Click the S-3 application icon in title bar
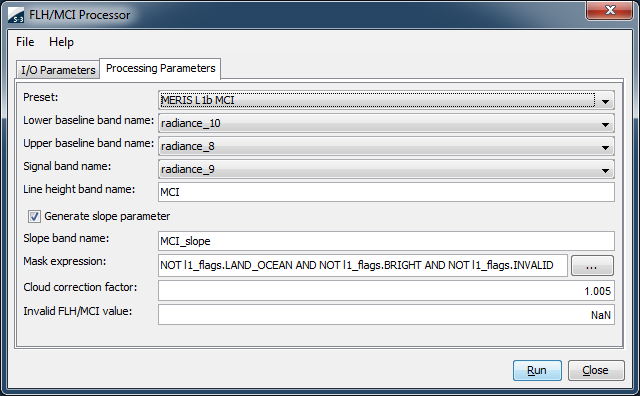This screenshot has width=640, height=396. coord(16,15)
